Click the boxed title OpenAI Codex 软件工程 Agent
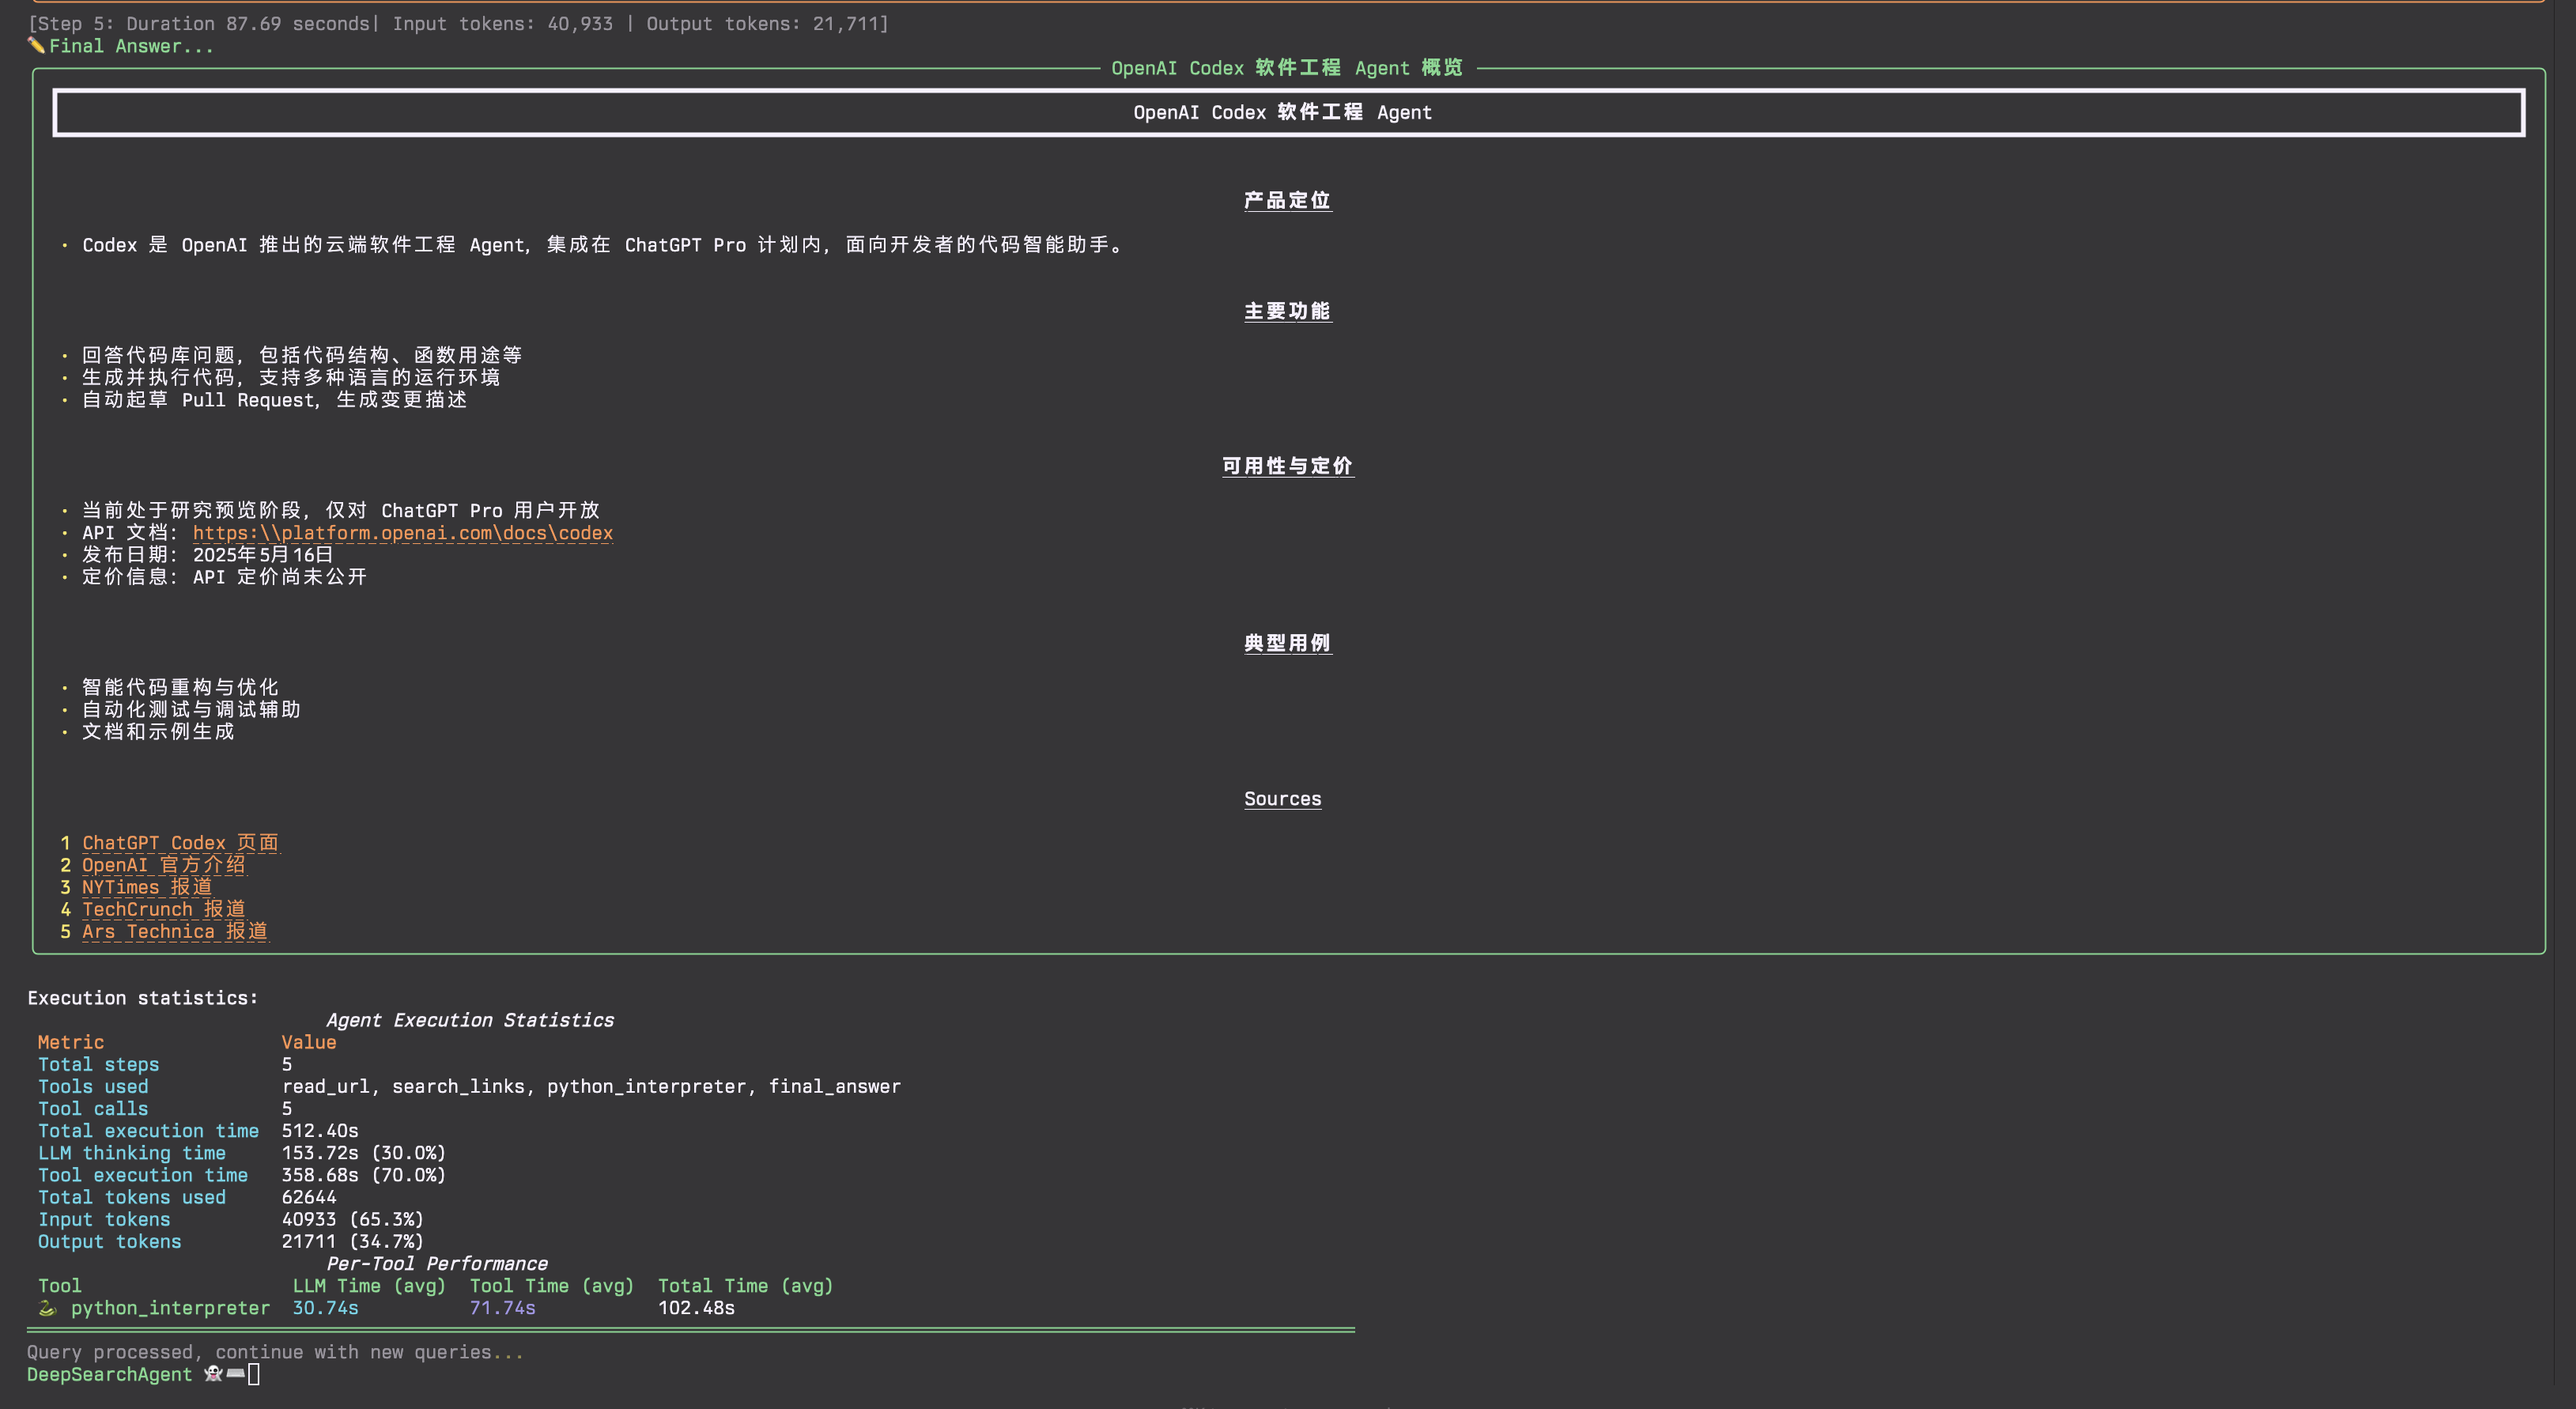Image resolution: width=2576 pixels, height=1409 pixels. point(1283,112)
